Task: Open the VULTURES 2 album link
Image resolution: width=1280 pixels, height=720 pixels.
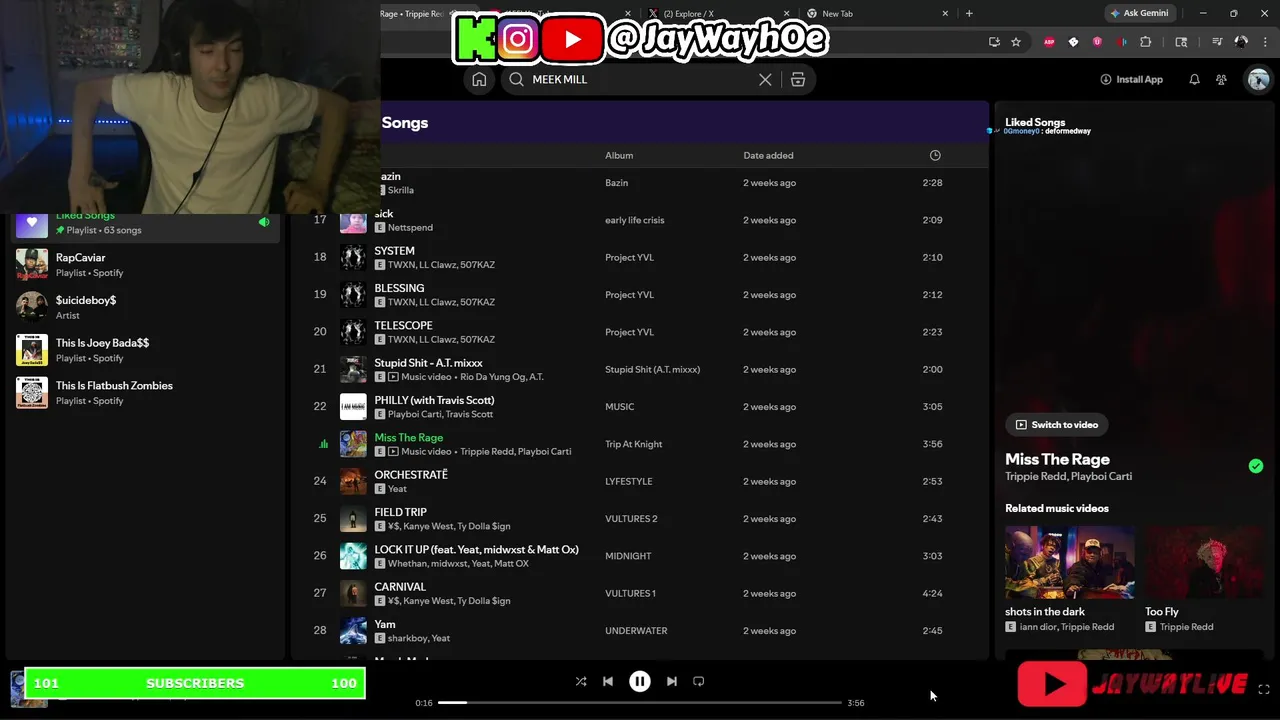Action: pos(631,519)
